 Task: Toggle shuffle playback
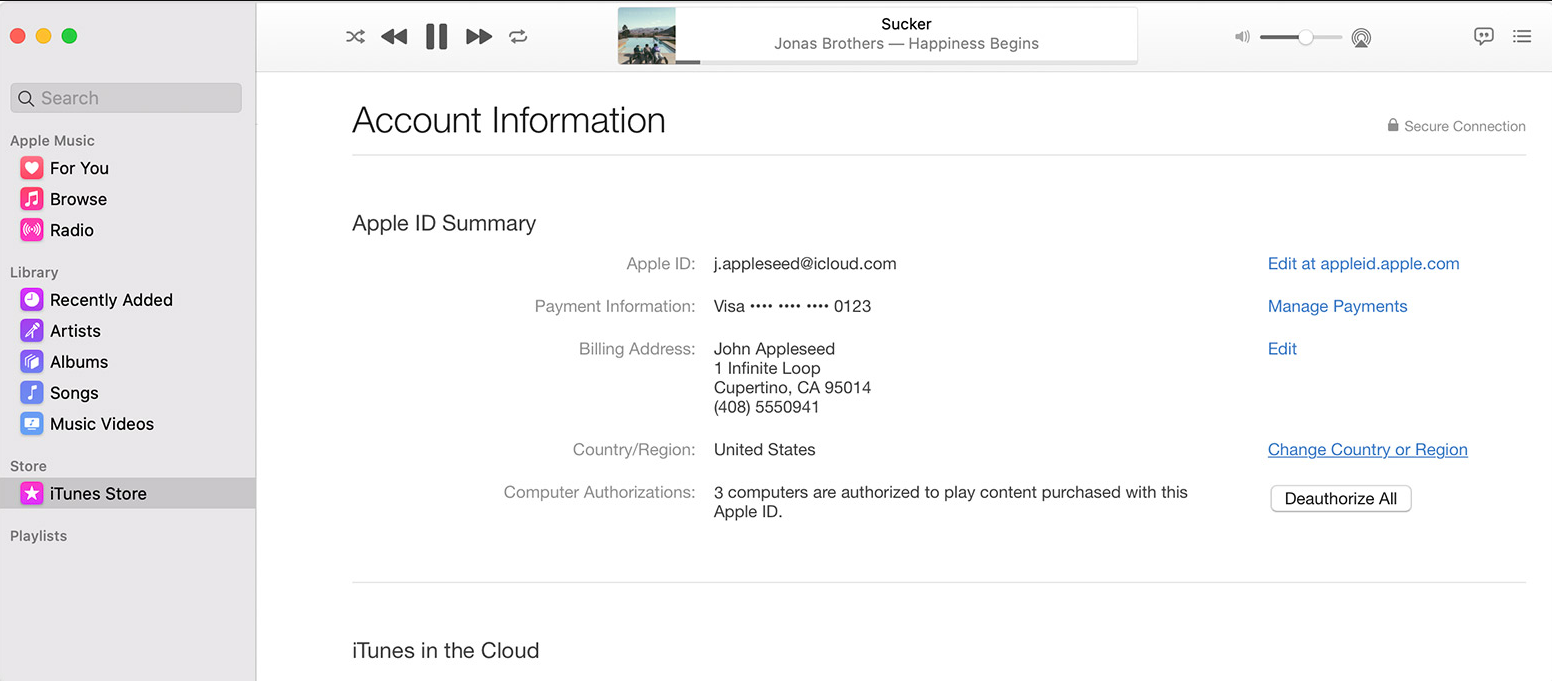[x=355, y=37]
